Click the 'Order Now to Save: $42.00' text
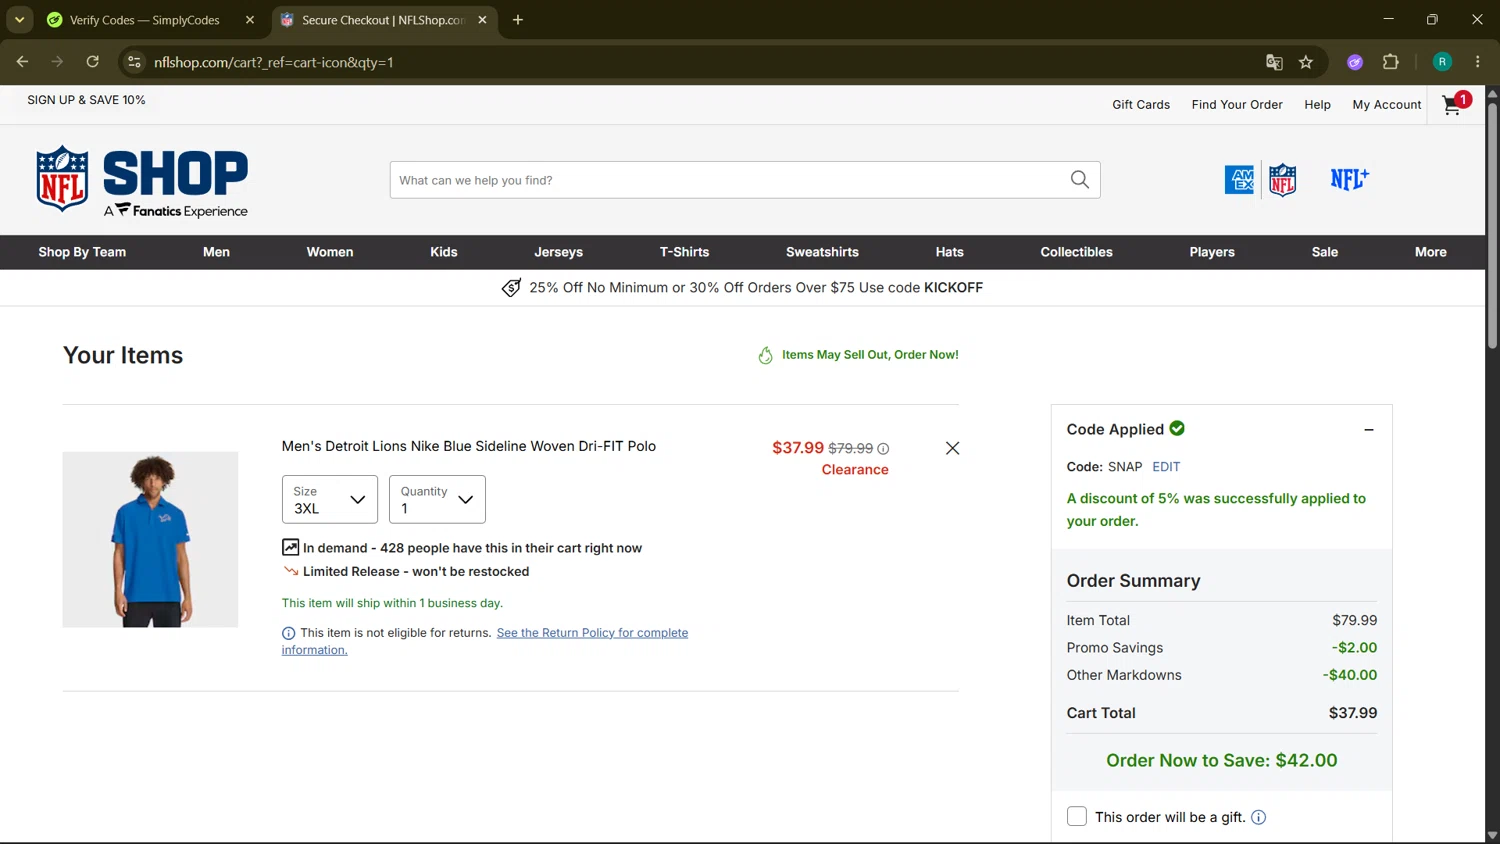Viewport: 1500px width, 844px height. [1221, 760]
